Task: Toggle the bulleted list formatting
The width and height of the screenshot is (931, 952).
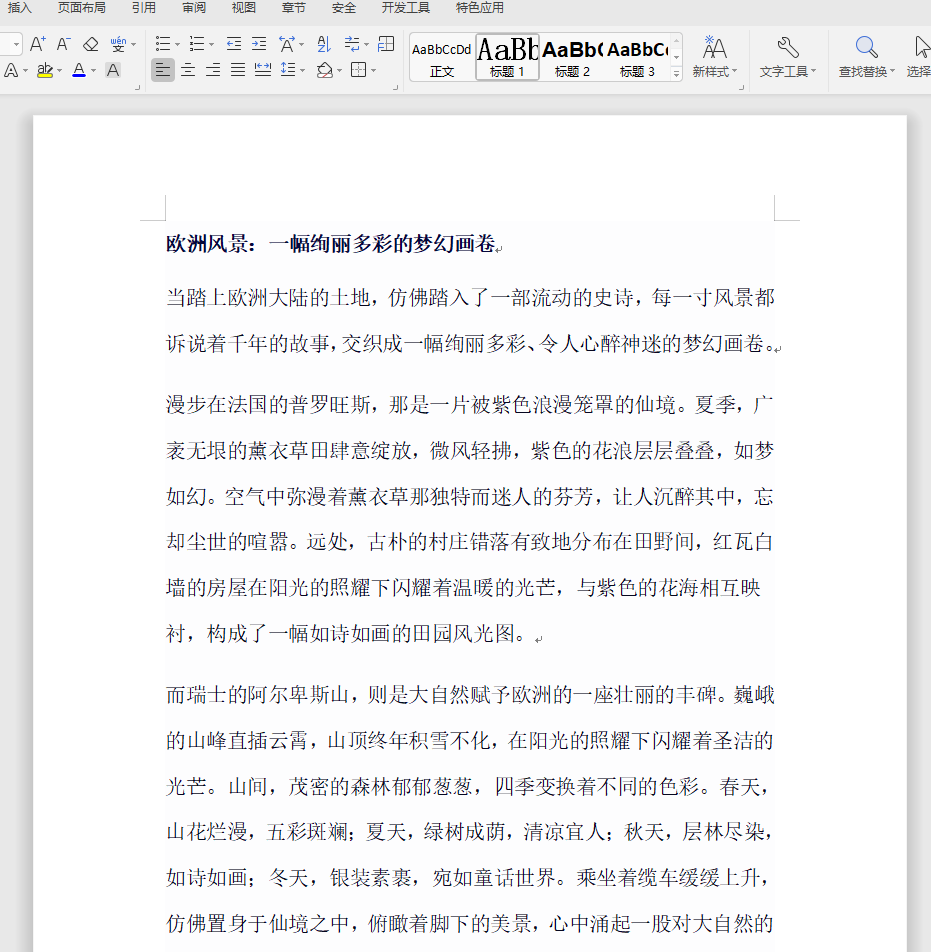Action: coord(164,44)
